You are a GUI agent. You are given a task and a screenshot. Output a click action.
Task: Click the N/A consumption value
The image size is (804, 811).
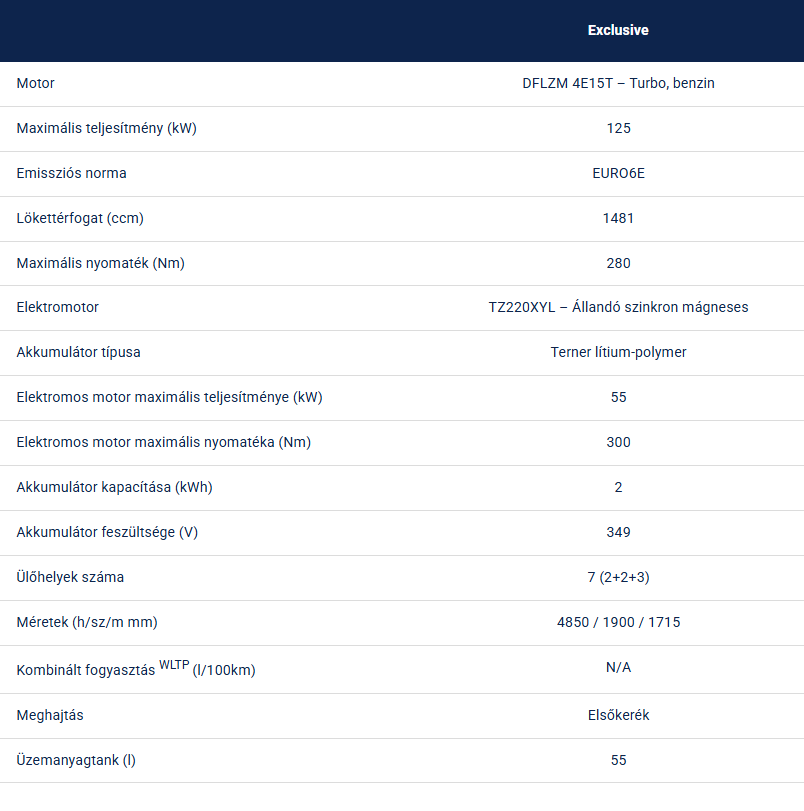(x=618, y=668)
